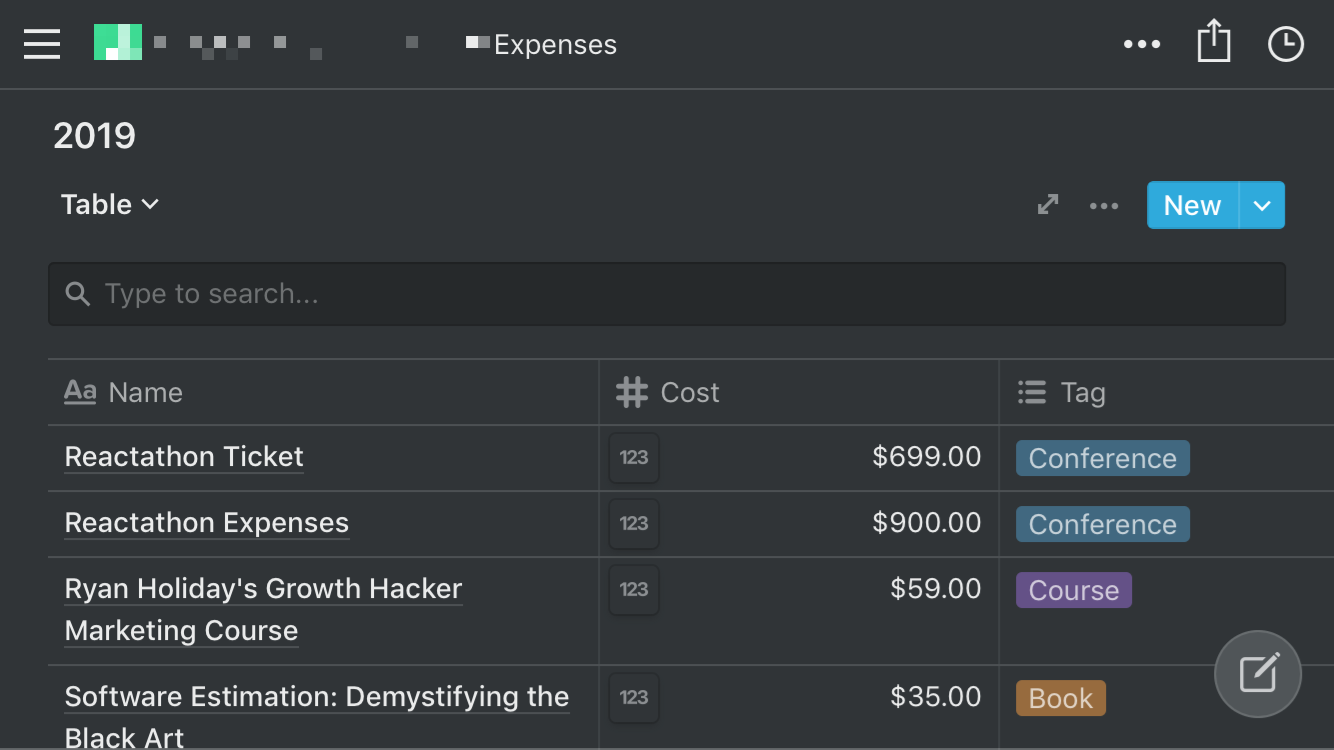Focus the Type to search field
The height and width of the screenshot is (750, 1334).
tap(666, 294)
